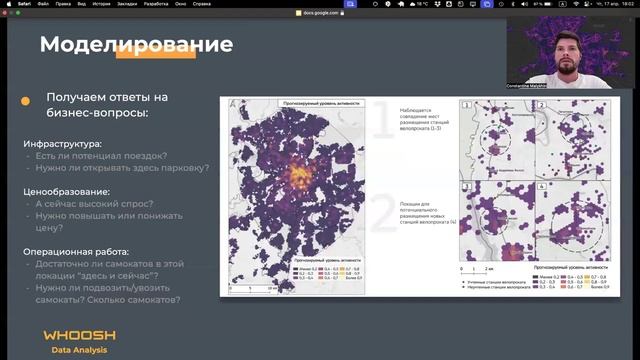The width and height of the screenshot is (640, 360).
Task: Click "Достаточно ли самокатов" question line
Action: click(x=109, y=270)
